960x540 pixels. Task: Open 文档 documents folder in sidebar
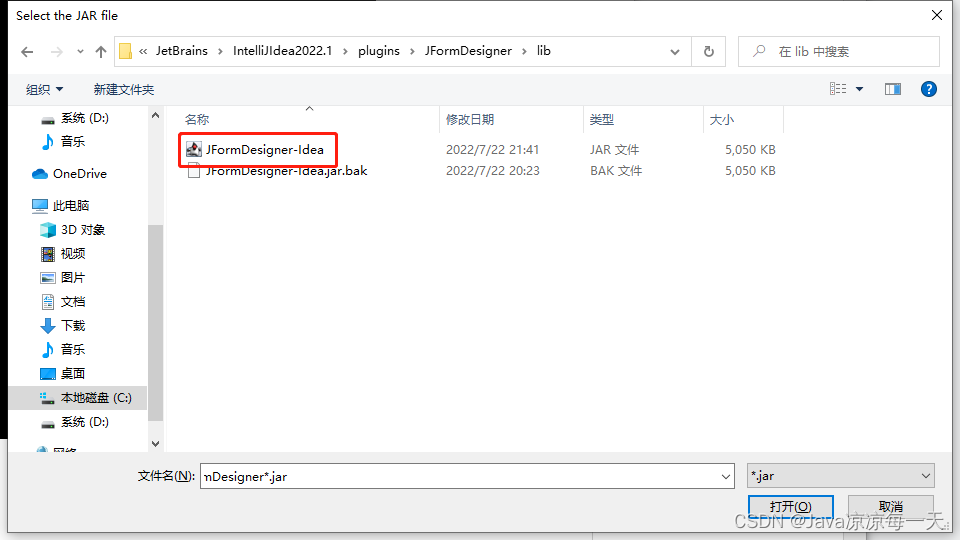pos(73,302)
